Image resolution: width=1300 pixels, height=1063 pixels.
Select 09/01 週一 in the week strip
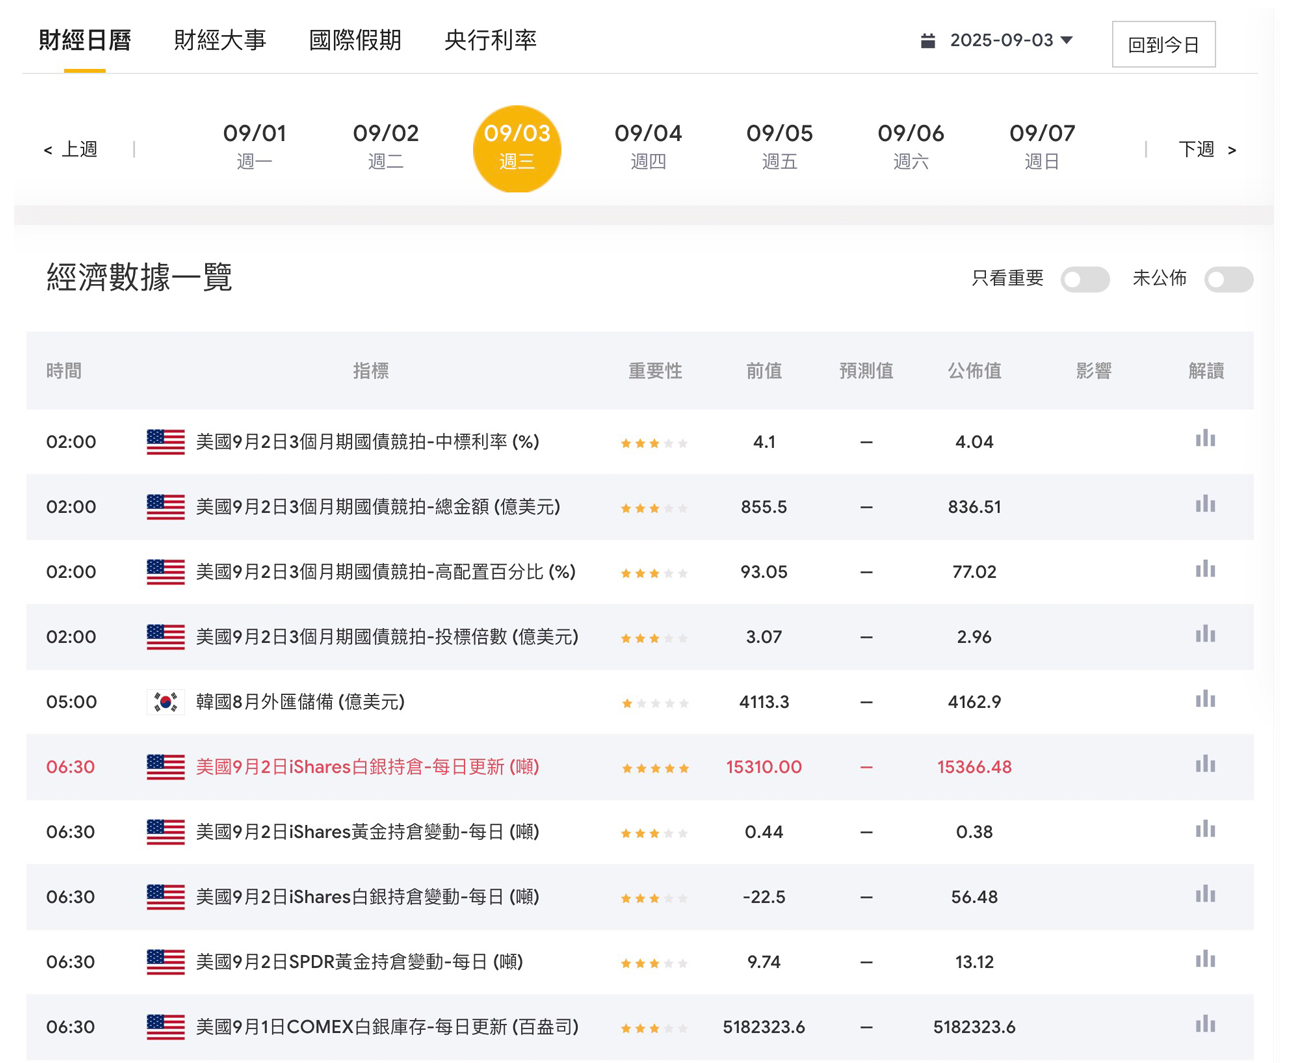pos(254,146)
